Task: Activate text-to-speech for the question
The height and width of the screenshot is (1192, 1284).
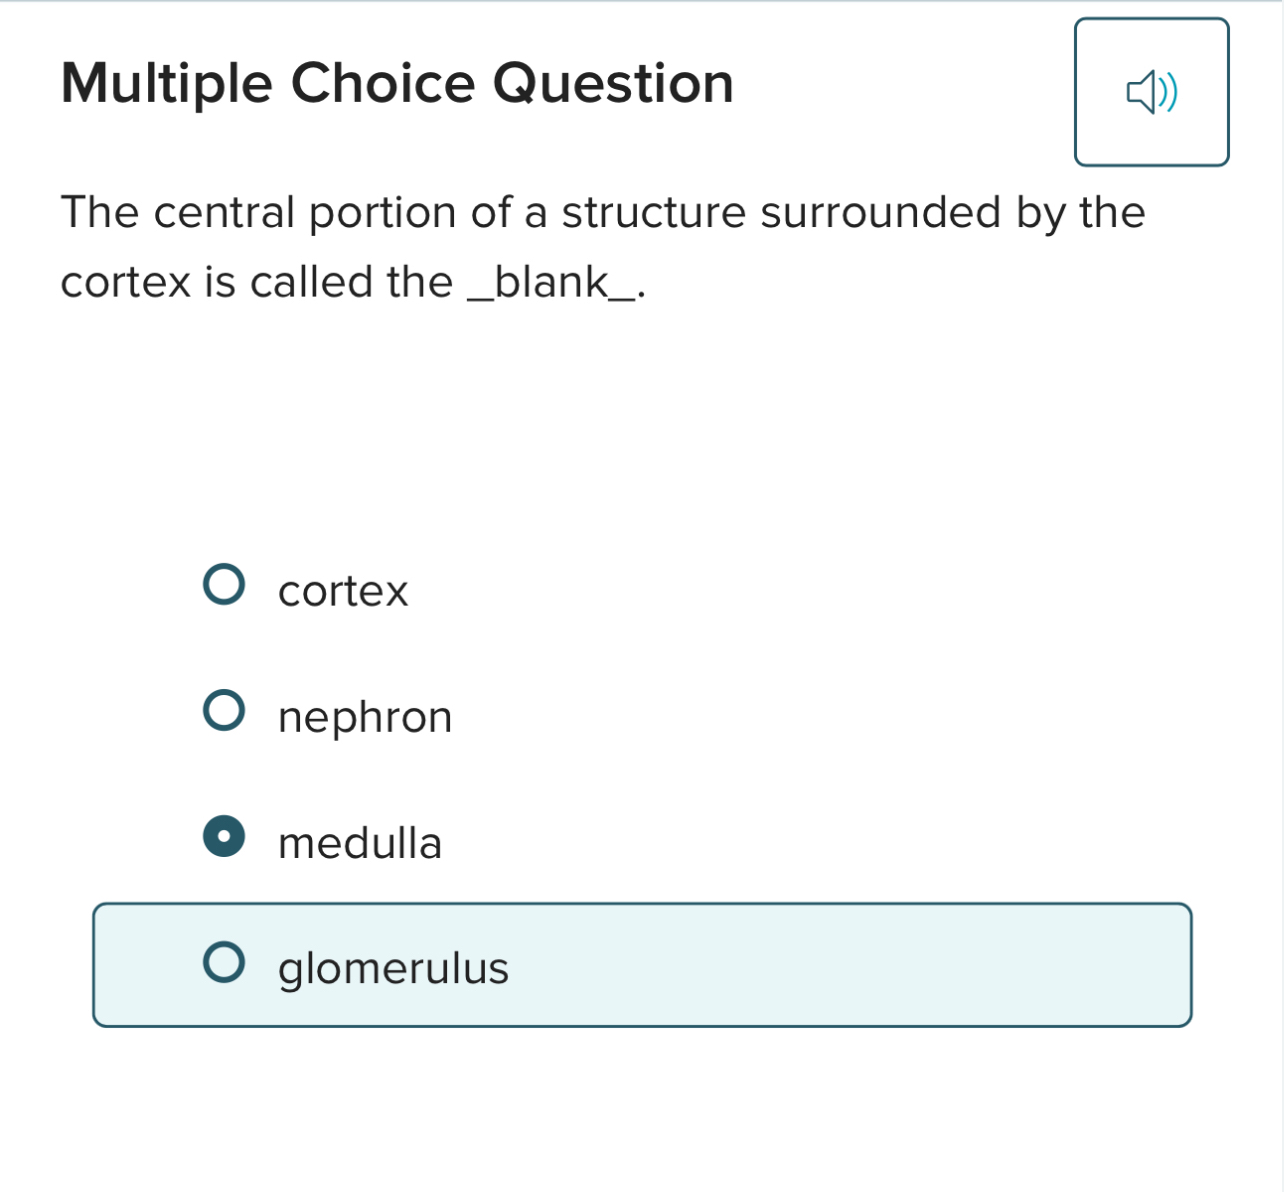Action: point(1151,91)
